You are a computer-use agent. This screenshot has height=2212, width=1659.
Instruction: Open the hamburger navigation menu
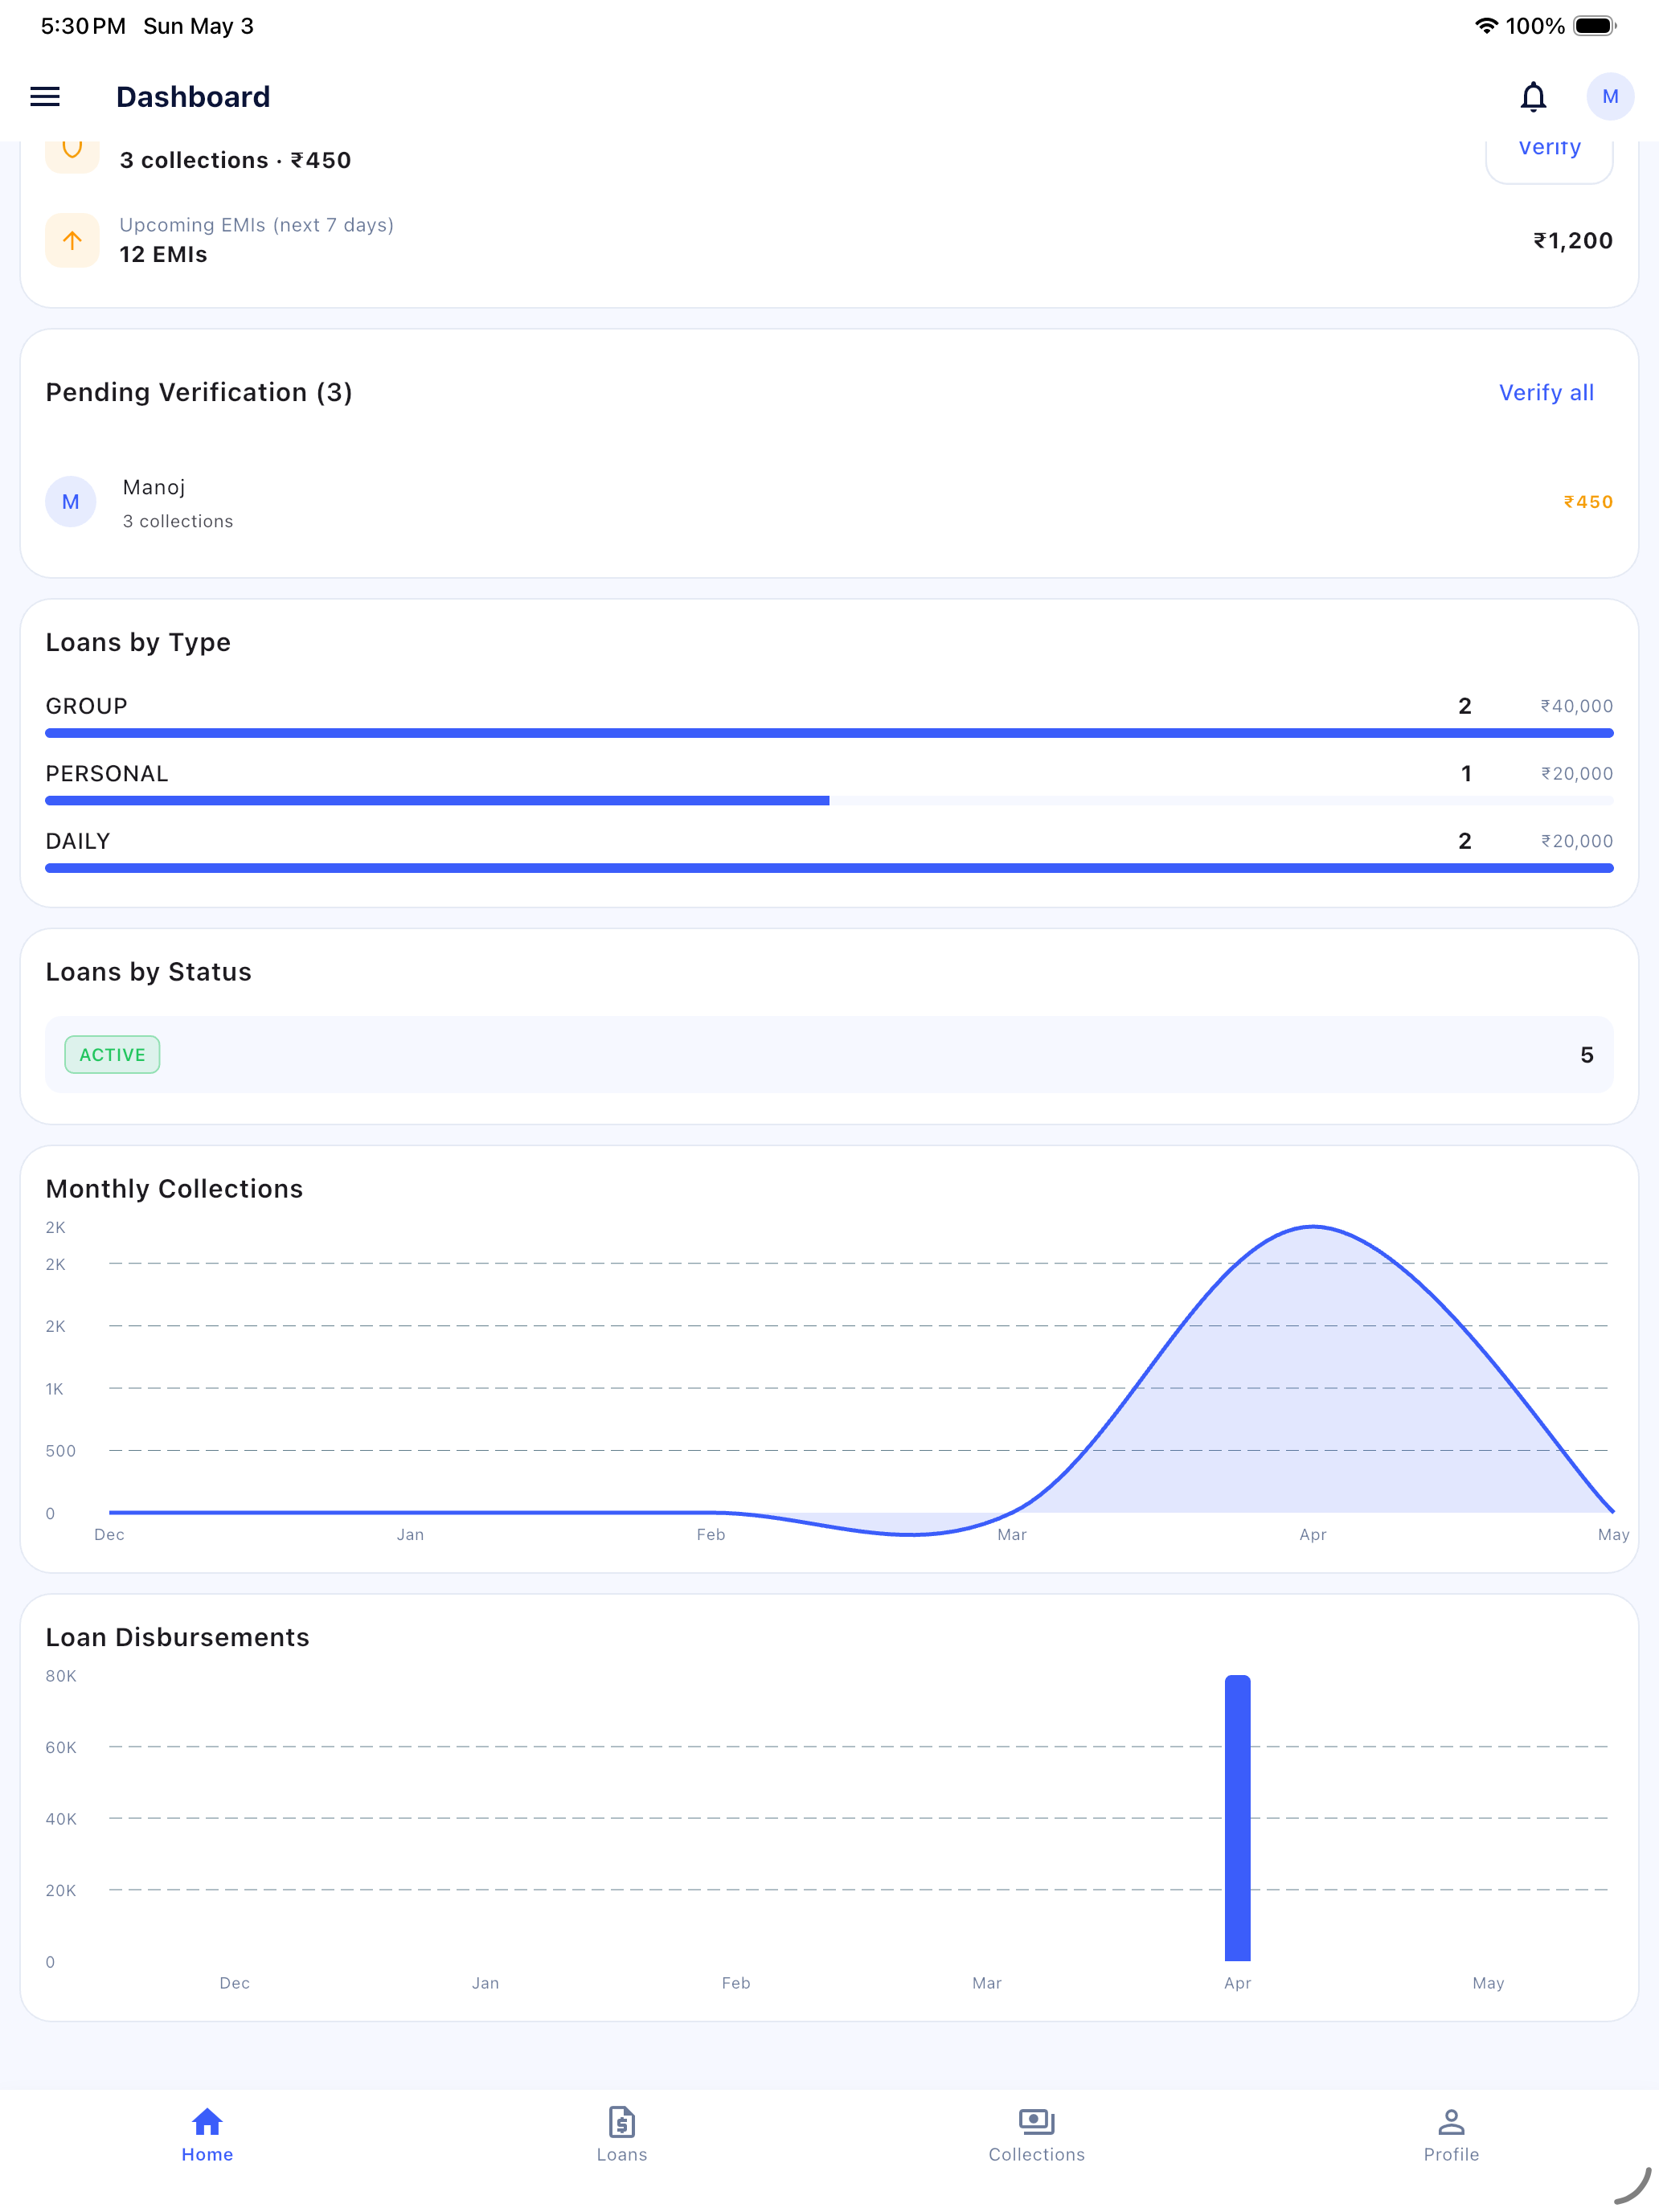45,97
